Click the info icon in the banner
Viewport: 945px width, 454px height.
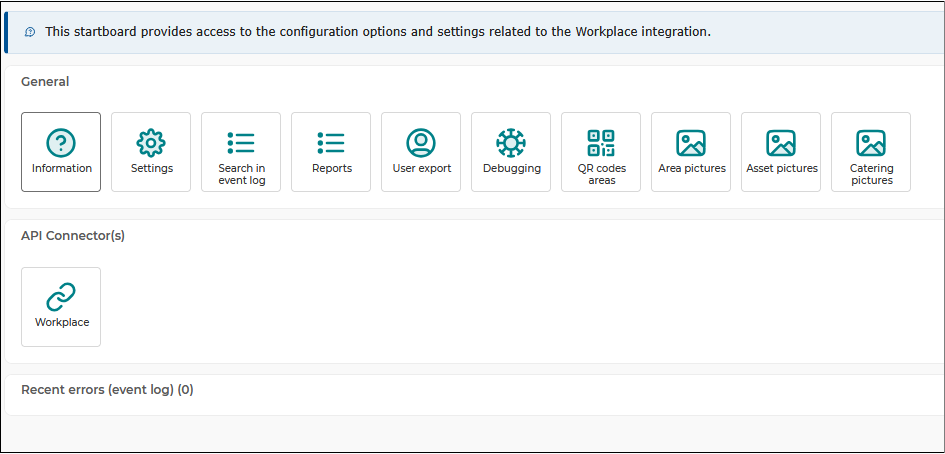pyautogui.click(x=30, y=32)
